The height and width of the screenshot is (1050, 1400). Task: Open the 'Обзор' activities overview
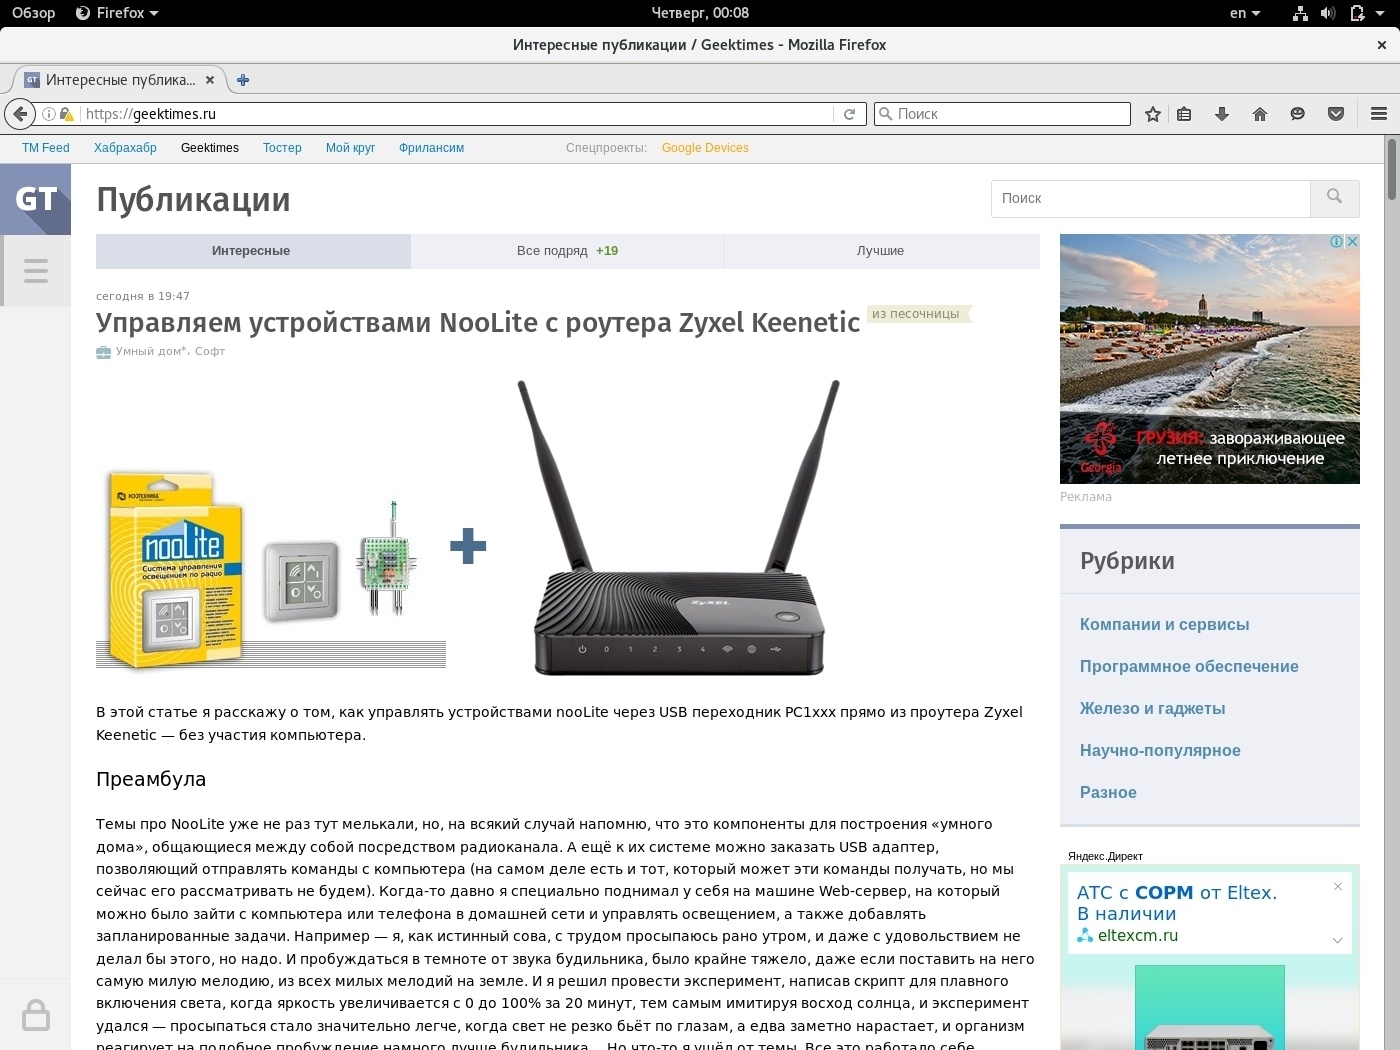[33, 13]
